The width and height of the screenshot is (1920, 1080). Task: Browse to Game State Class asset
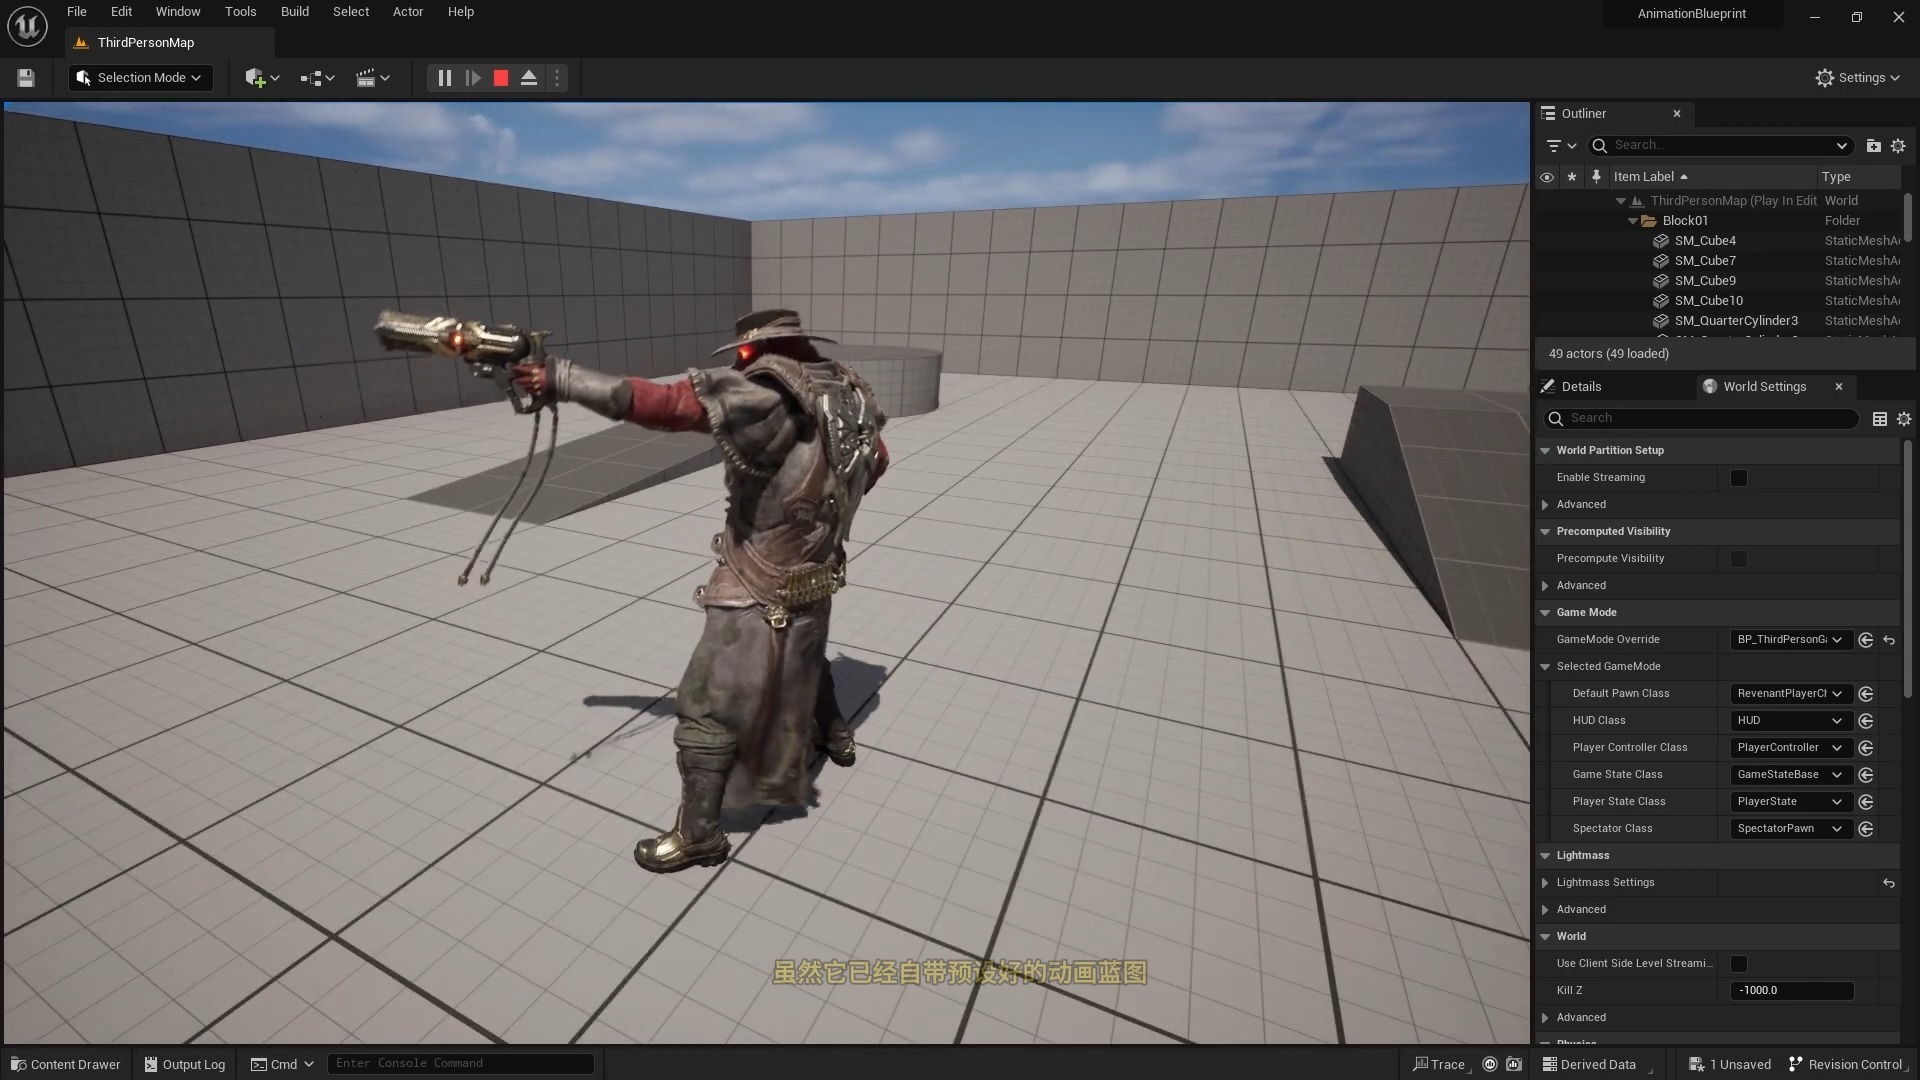click(x=1866, y=775)
